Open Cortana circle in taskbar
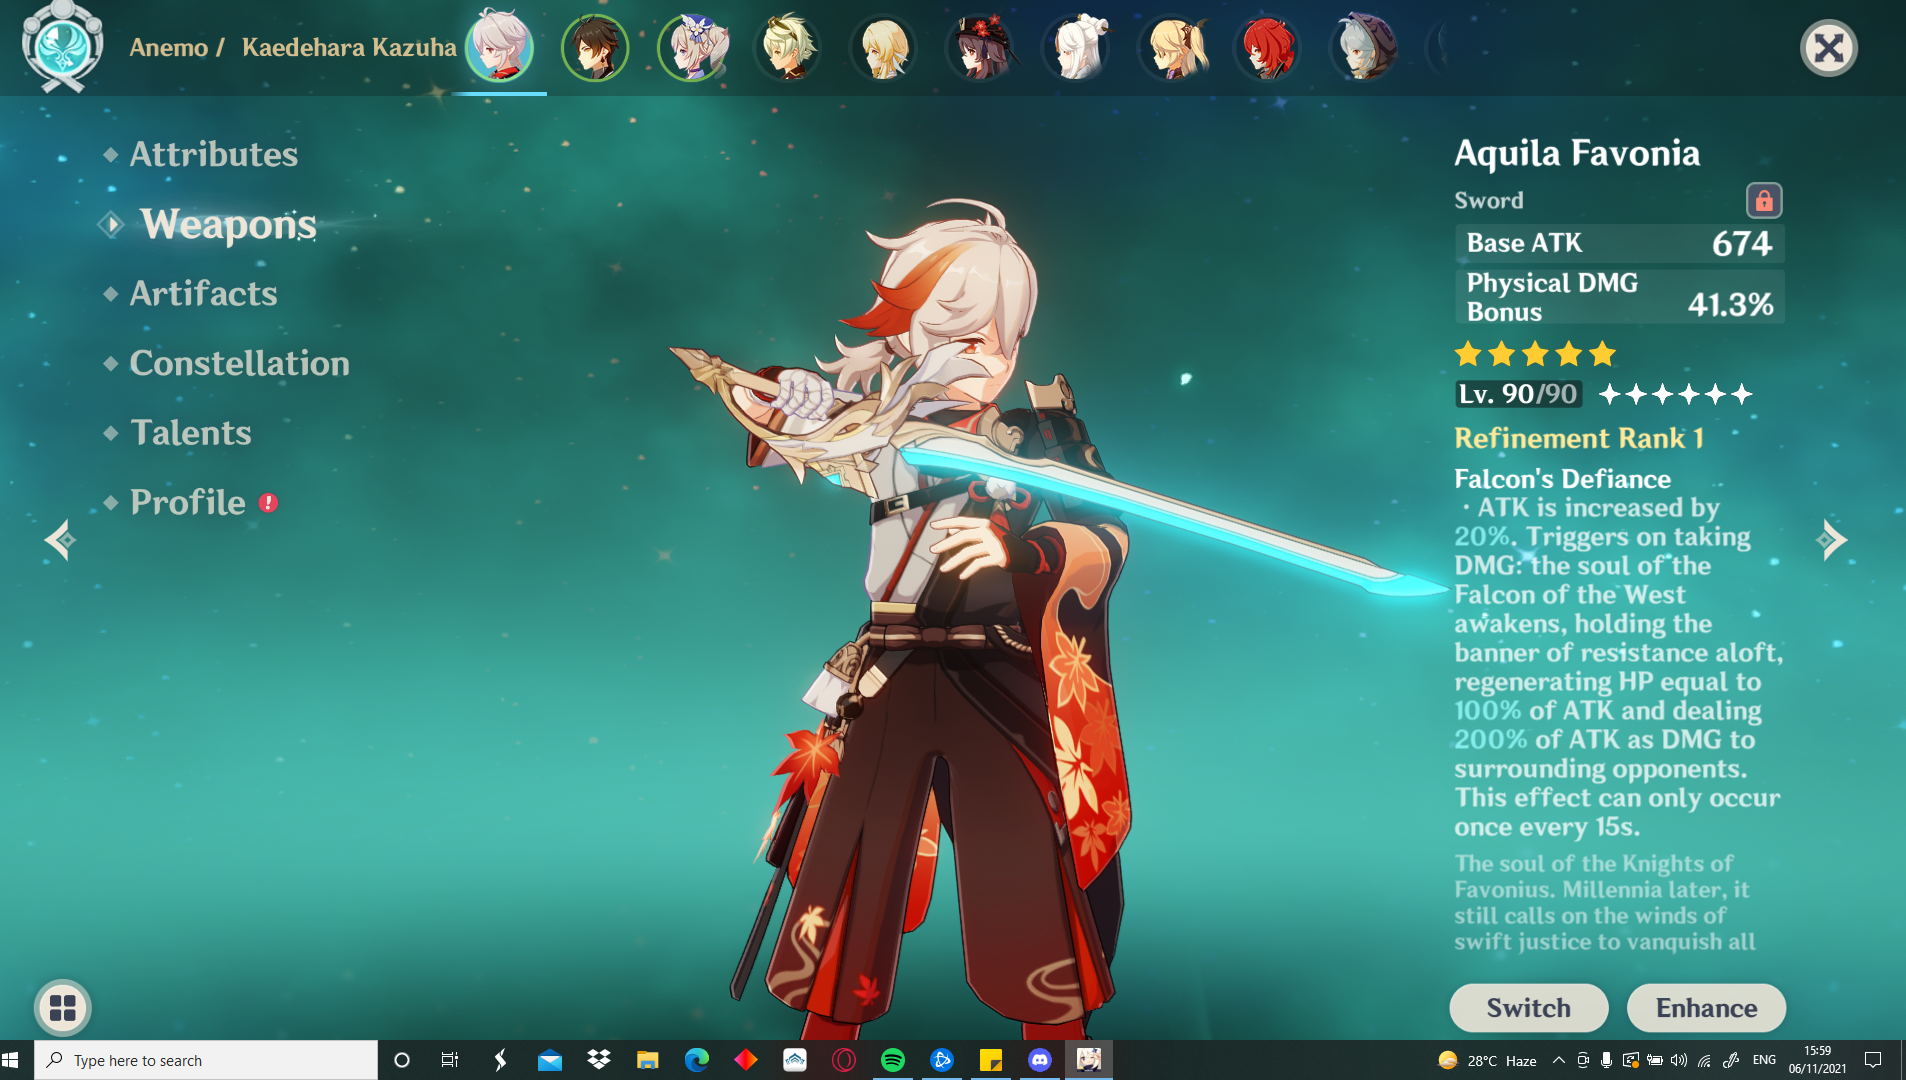The height and width of the screenshot is (1080, 1906). pyautogui.click(x=402, y=1060)
